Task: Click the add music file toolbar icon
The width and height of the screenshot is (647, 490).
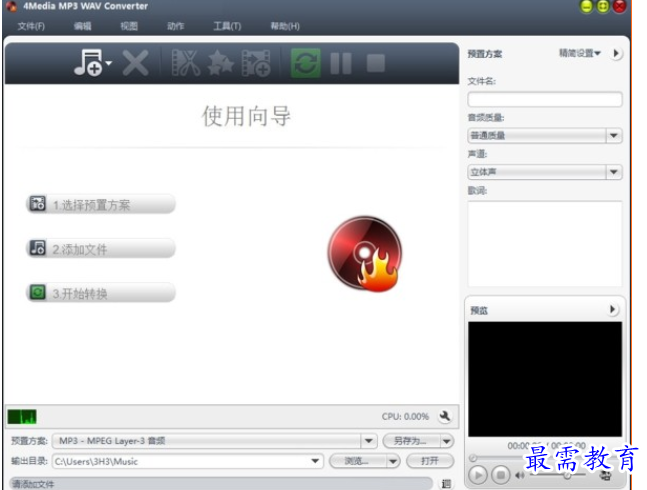Action: click(88, 63)
